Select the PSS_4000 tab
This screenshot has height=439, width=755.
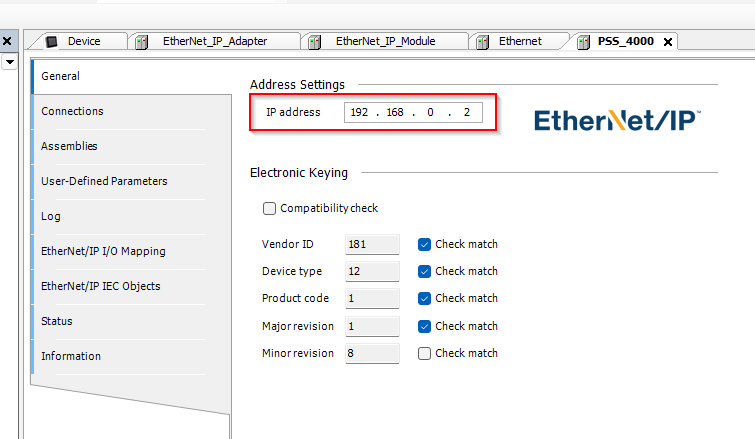(x=625, y=41)
